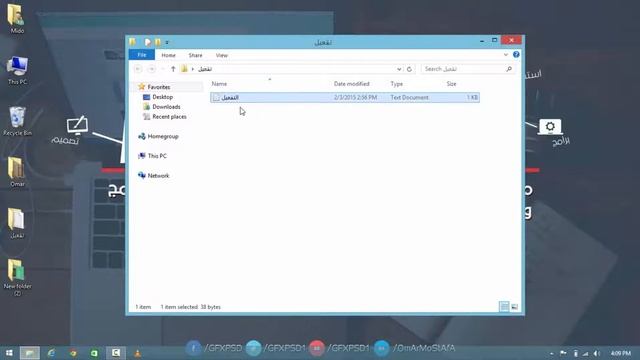Click the Explorer window system folder icon

pos(133,42)
